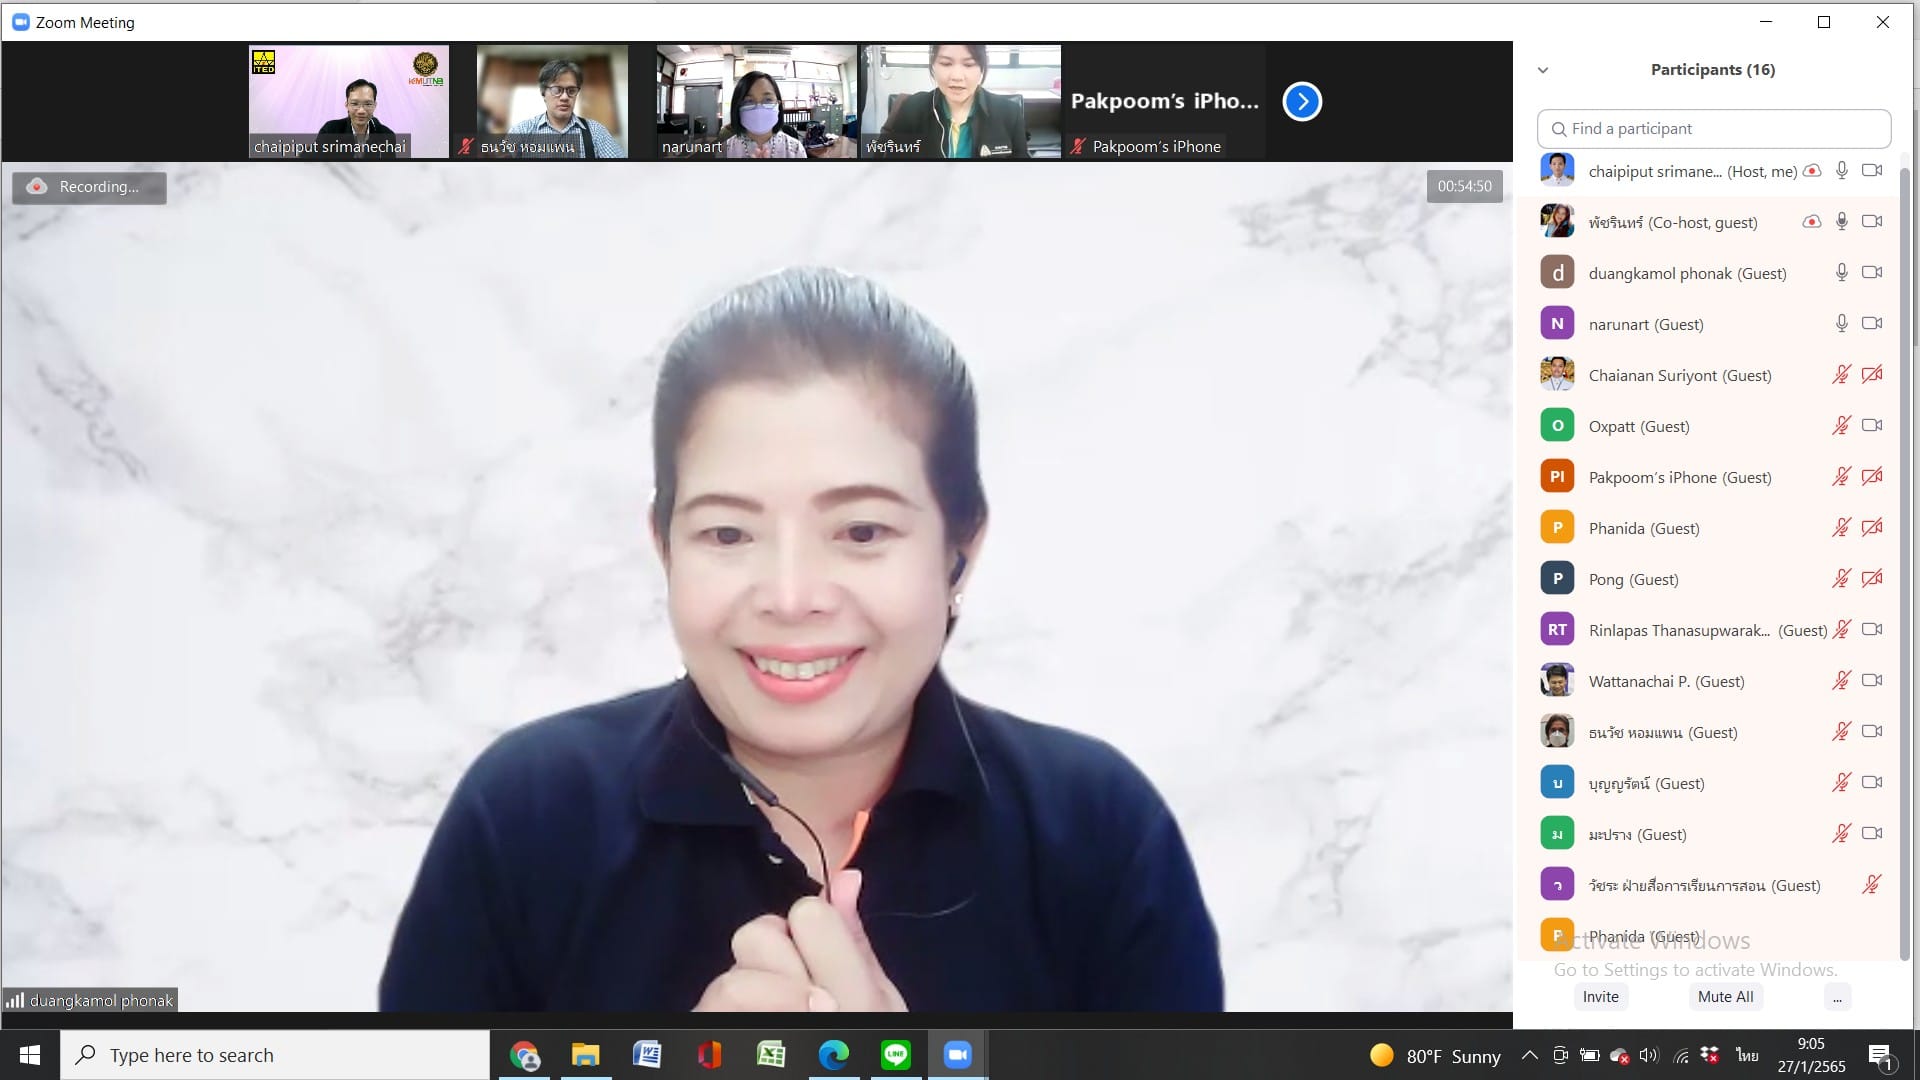Click มะปราง's muted microphone icon
This screenshot has height=1080, width=1920.
click(x=1841, y=834)
